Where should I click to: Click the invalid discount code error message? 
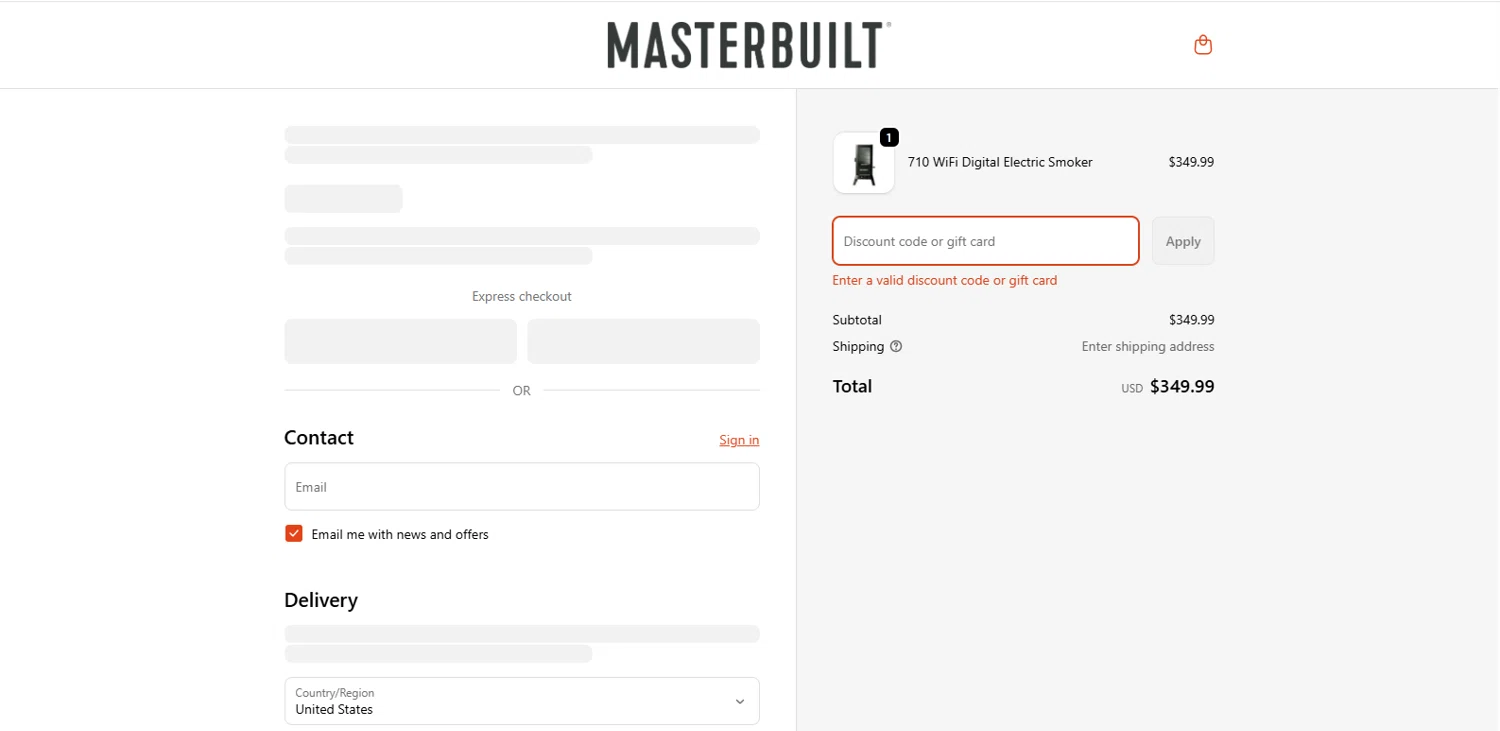click(x=945, y=280)
